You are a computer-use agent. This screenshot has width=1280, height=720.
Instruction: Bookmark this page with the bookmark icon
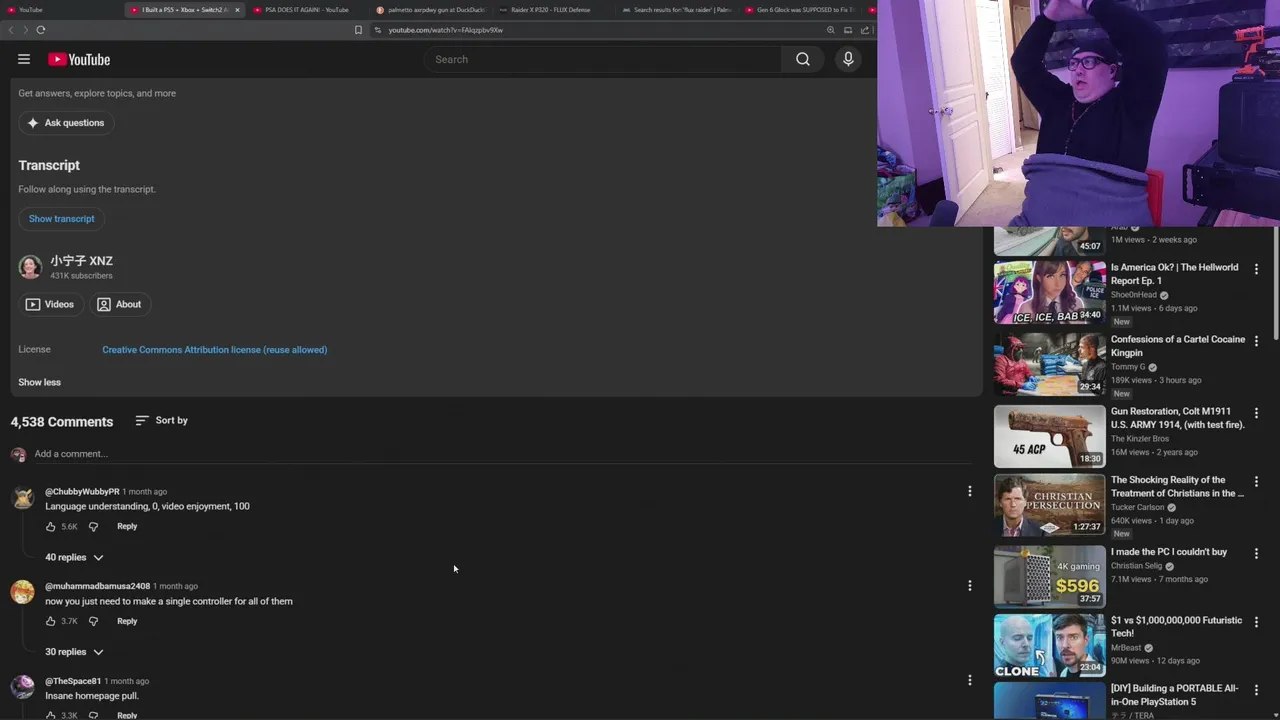(358, 30)
